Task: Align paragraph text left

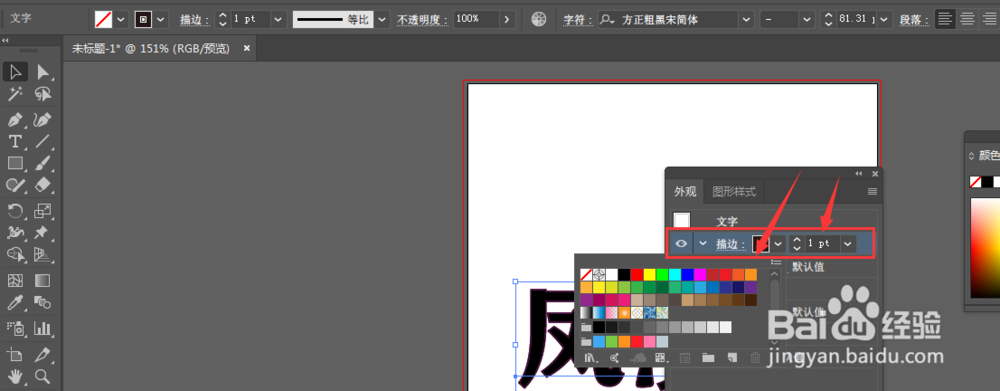Action: click(x=945, y=19)
